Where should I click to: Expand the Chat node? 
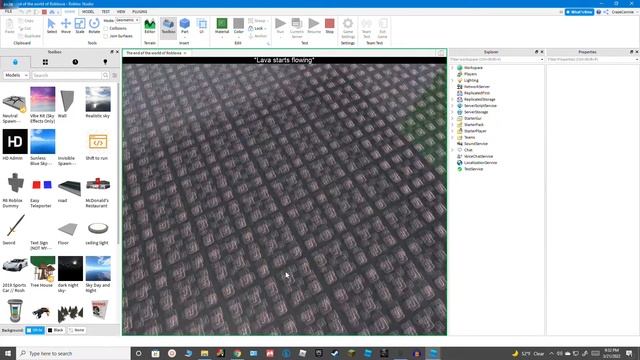click(x=453, y=150)
